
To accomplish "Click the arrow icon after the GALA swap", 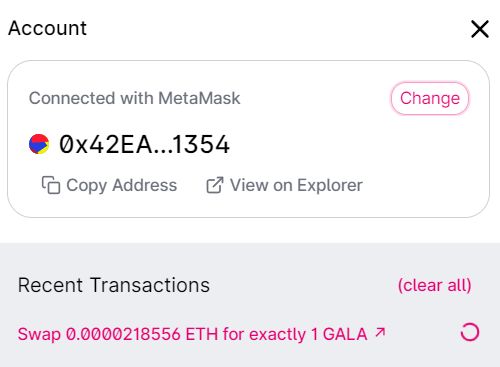I will (380, 332).
